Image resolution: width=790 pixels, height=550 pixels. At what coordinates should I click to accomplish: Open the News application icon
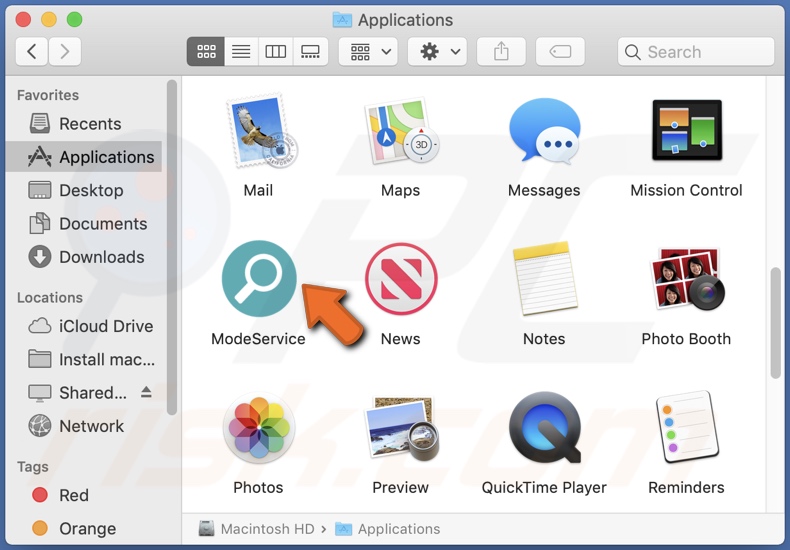pos(401,279)
